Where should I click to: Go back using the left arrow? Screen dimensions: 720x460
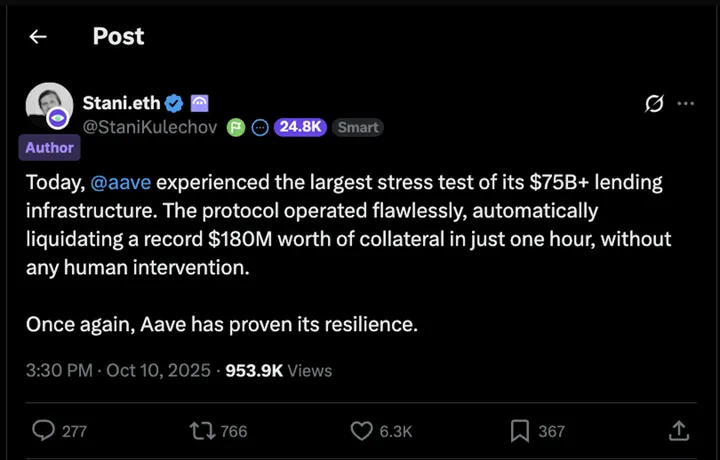38,37
